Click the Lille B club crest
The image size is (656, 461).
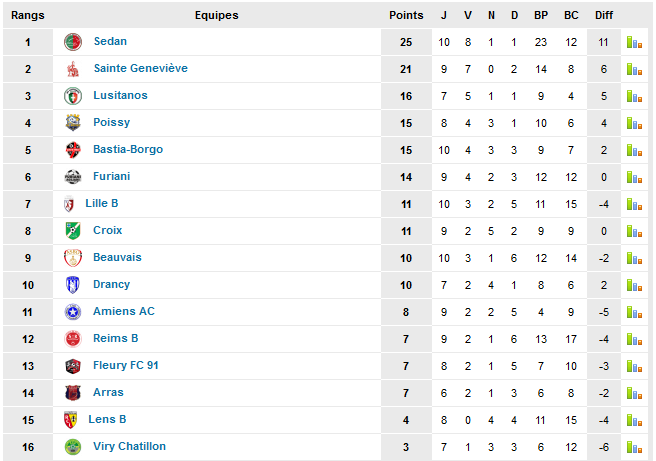pos(69,204)
